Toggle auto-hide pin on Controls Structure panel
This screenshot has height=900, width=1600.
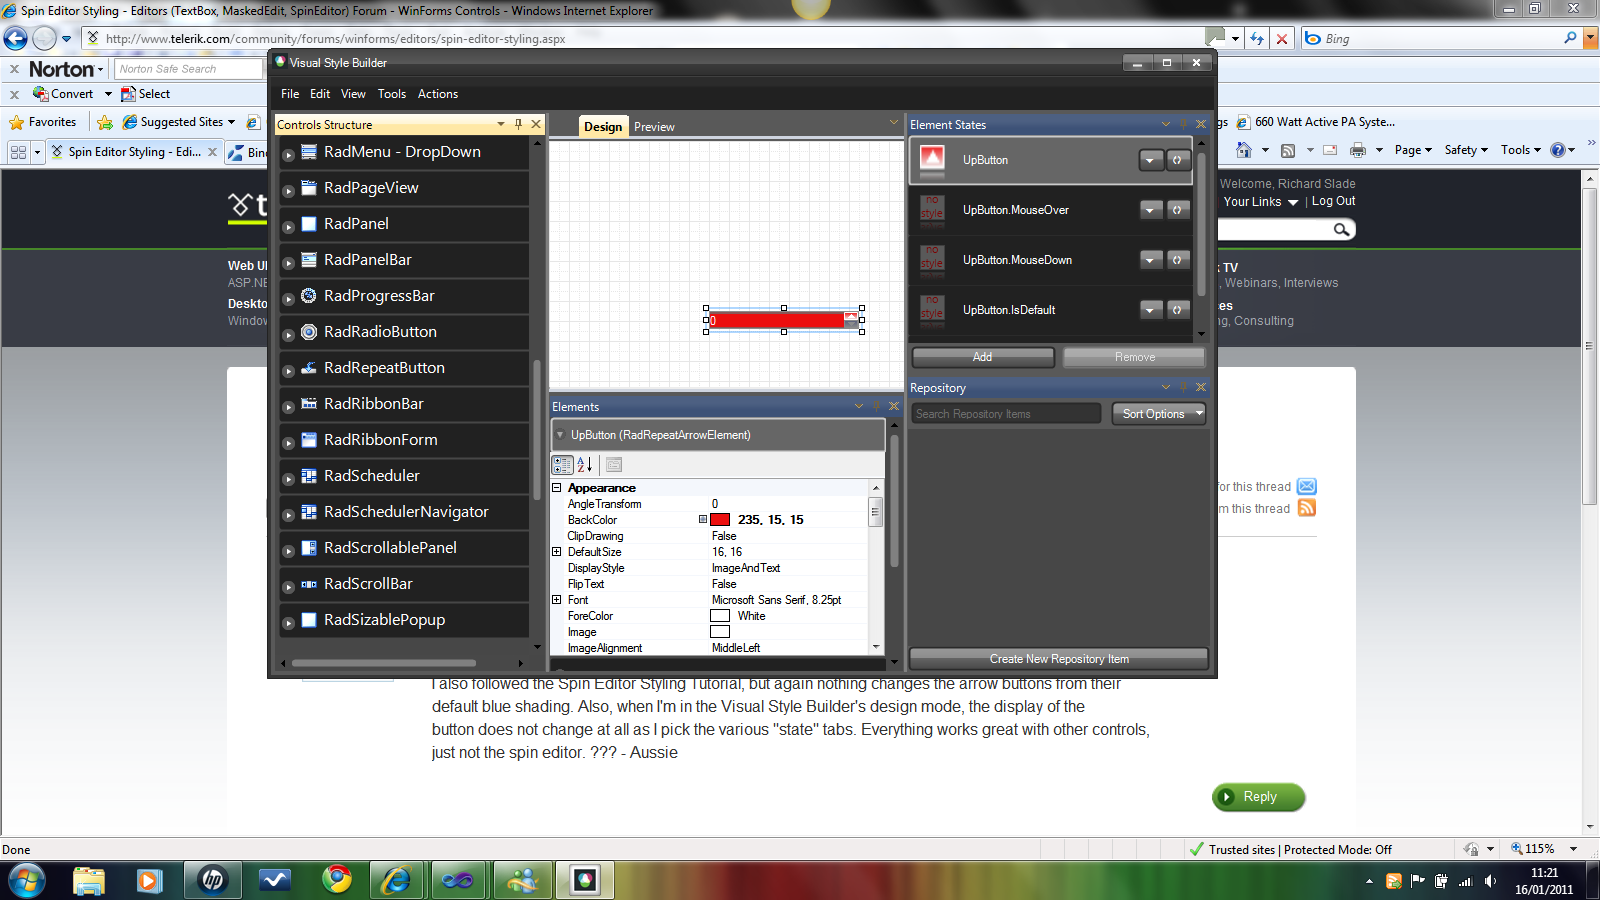click(x=518, y=124)
